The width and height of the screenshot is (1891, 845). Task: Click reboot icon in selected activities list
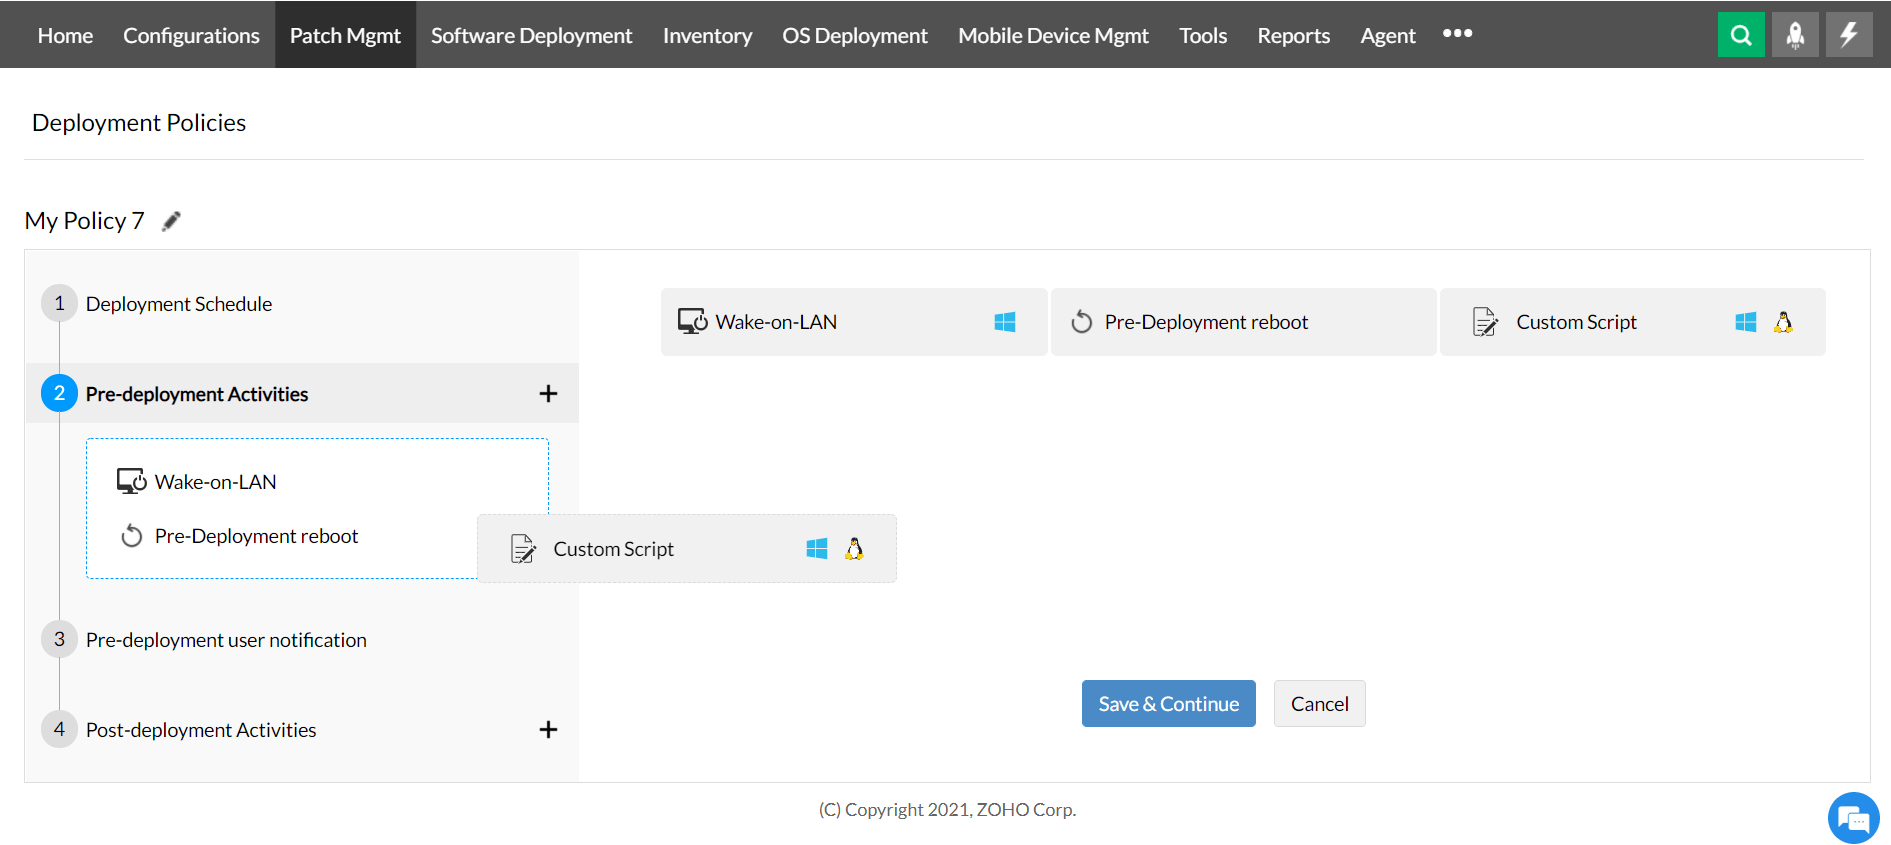coord(132,536)
